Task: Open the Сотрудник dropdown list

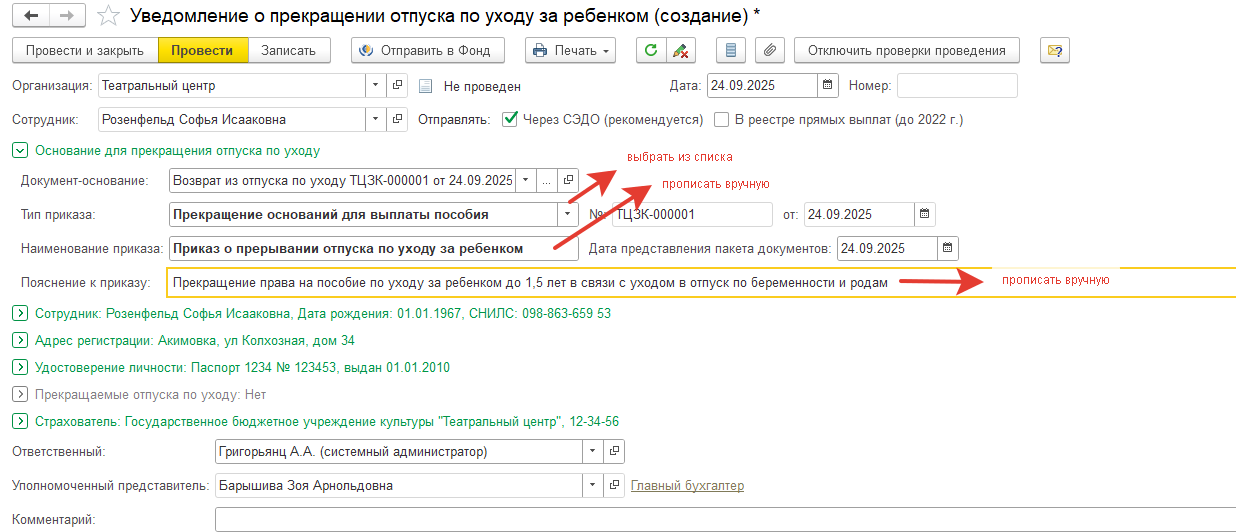Action: (x=375, y=120)
